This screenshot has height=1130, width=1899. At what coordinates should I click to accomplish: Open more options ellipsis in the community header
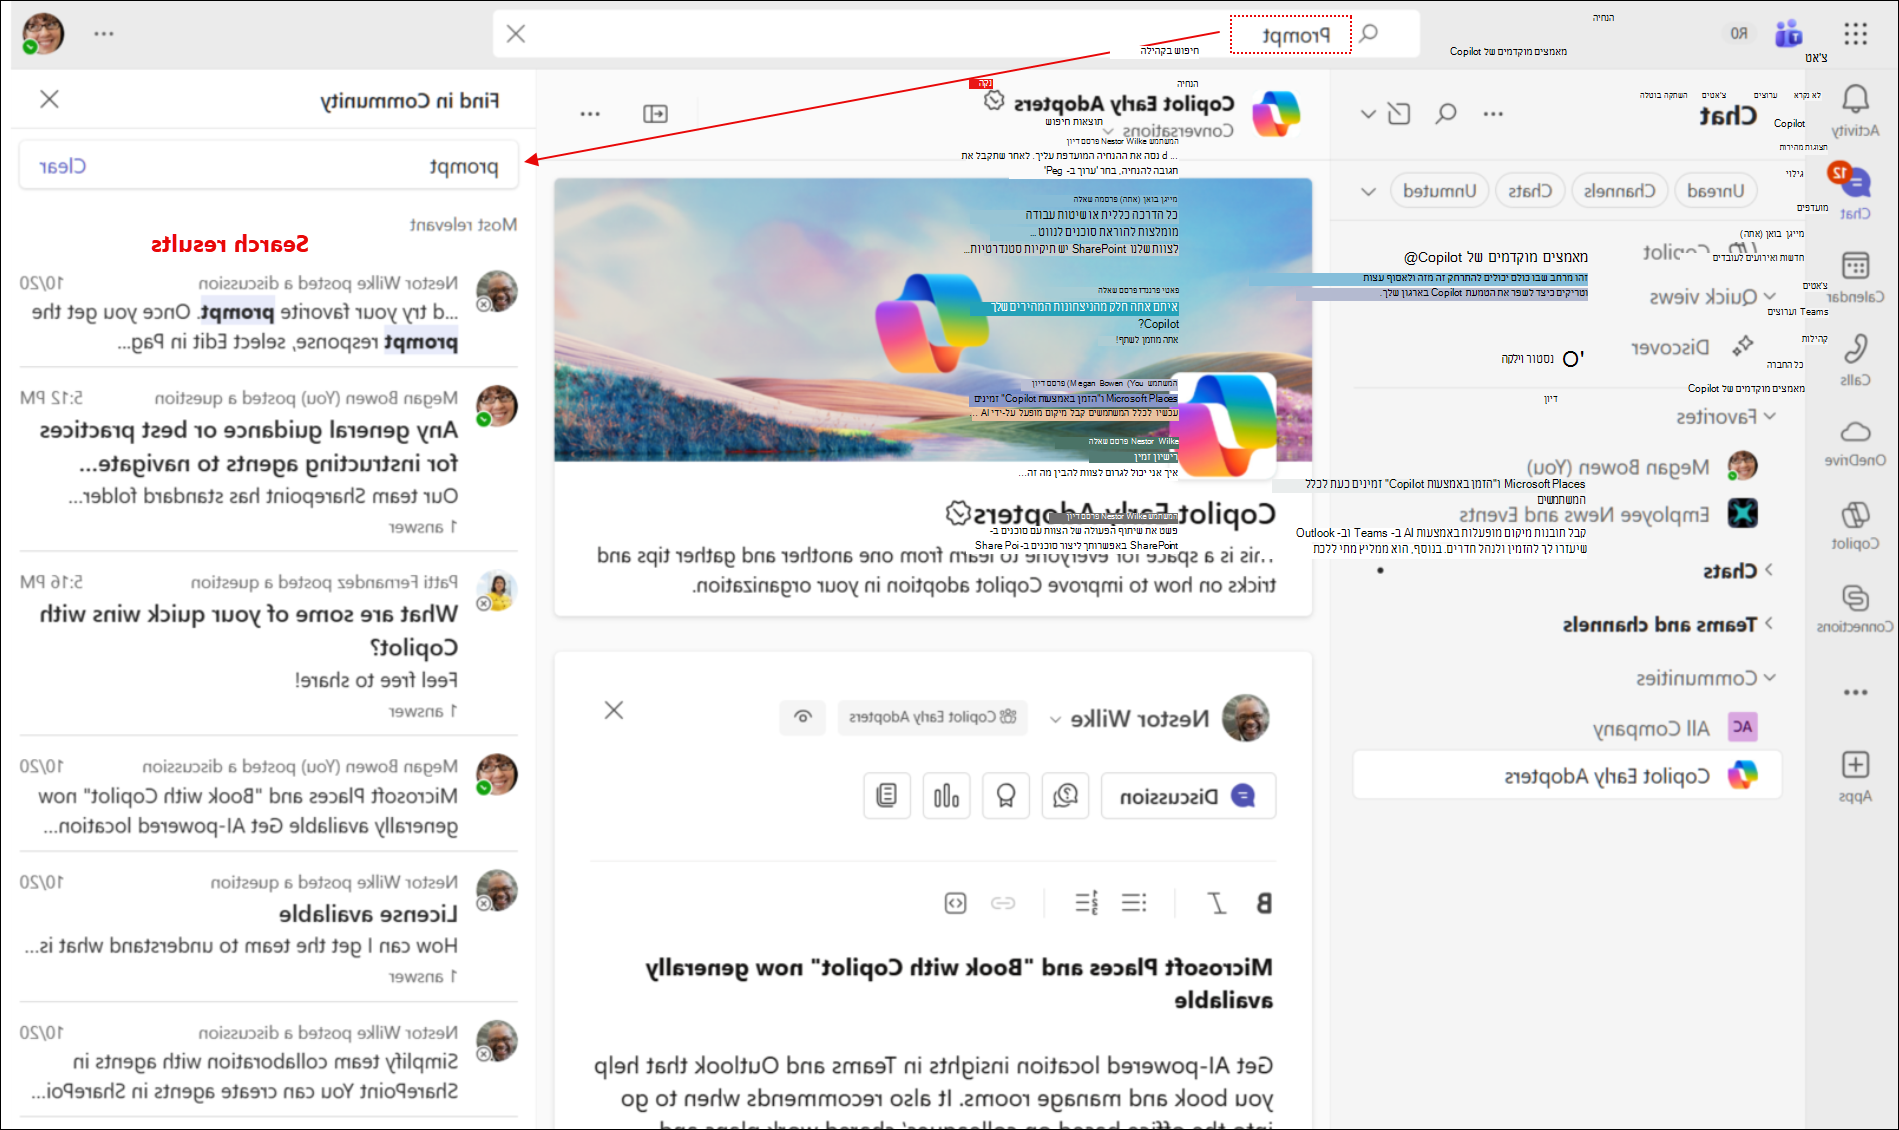click(x=590, y=114)
